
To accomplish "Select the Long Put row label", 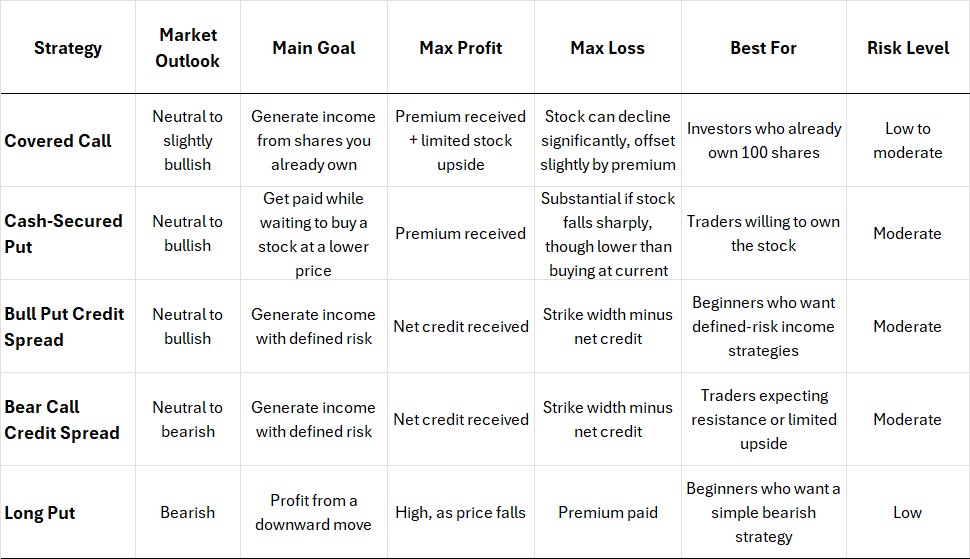I will [40, 513].
